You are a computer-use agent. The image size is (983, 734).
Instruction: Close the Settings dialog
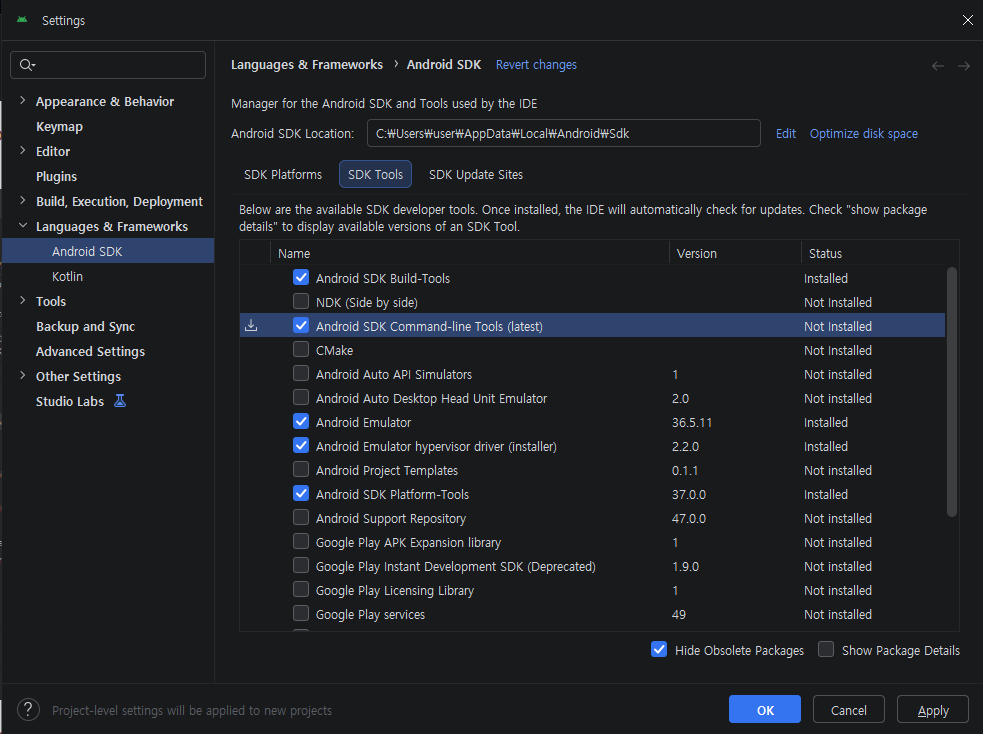[x=967, y=20]
